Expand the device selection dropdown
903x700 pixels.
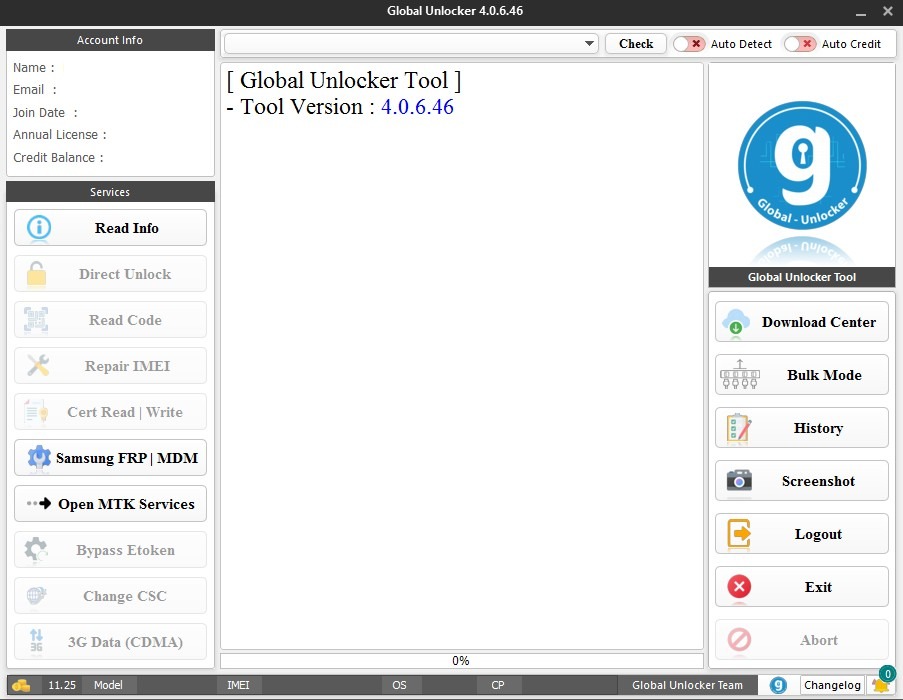pos(589,44)
